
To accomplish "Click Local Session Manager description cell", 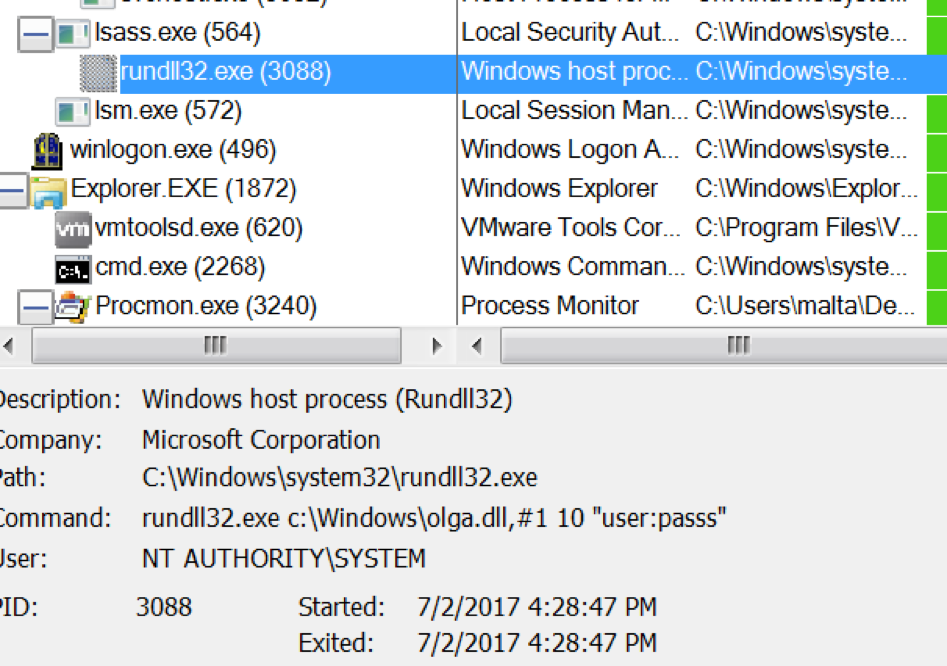I will (574, 111).
